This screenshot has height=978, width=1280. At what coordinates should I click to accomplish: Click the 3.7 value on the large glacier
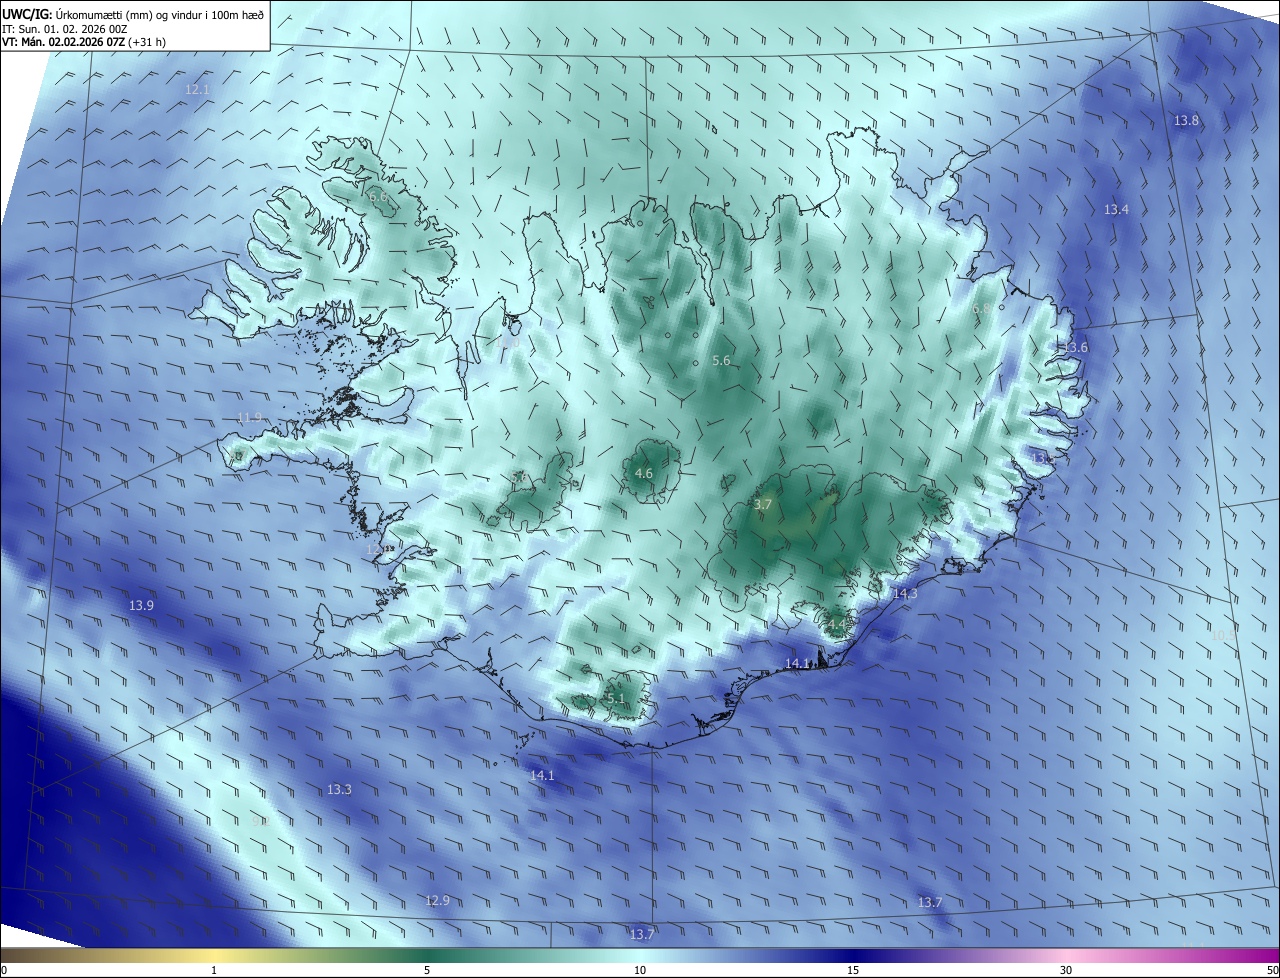pyautogui.click(x=763, y=505)
